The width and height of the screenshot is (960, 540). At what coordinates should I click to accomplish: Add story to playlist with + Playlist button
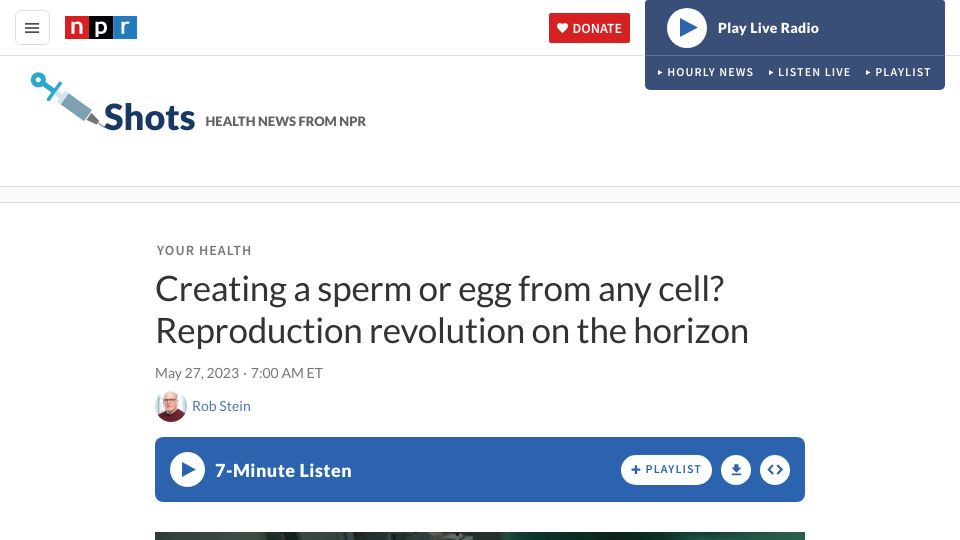coord(666,470)
